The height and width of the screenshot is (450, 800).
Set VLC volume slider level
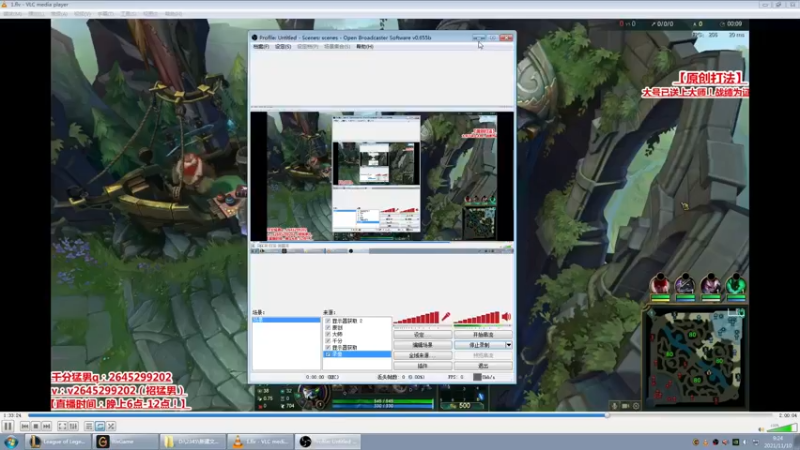(x=784, y=428)
